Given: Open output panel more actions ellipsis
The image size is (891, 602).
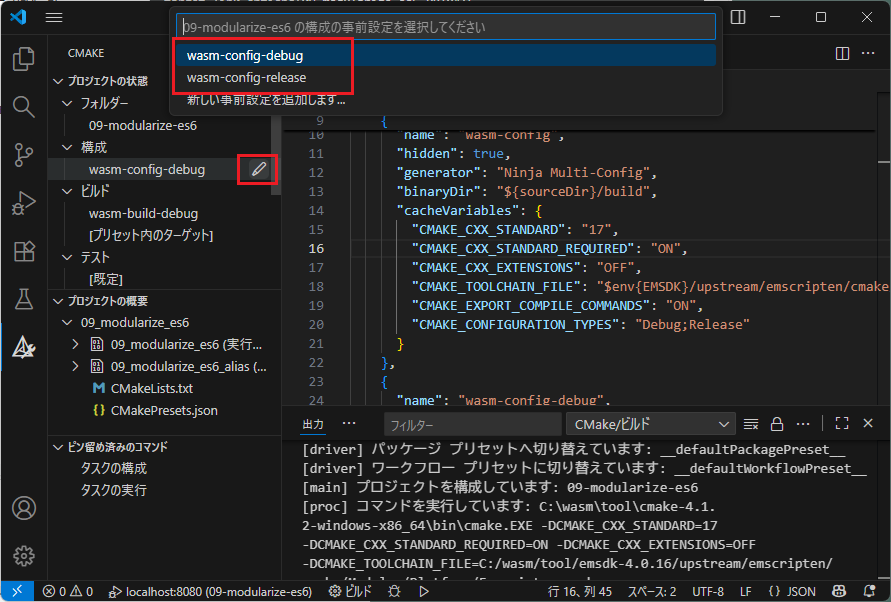Looking at the screenshot, I should click(x=803, y=424).
